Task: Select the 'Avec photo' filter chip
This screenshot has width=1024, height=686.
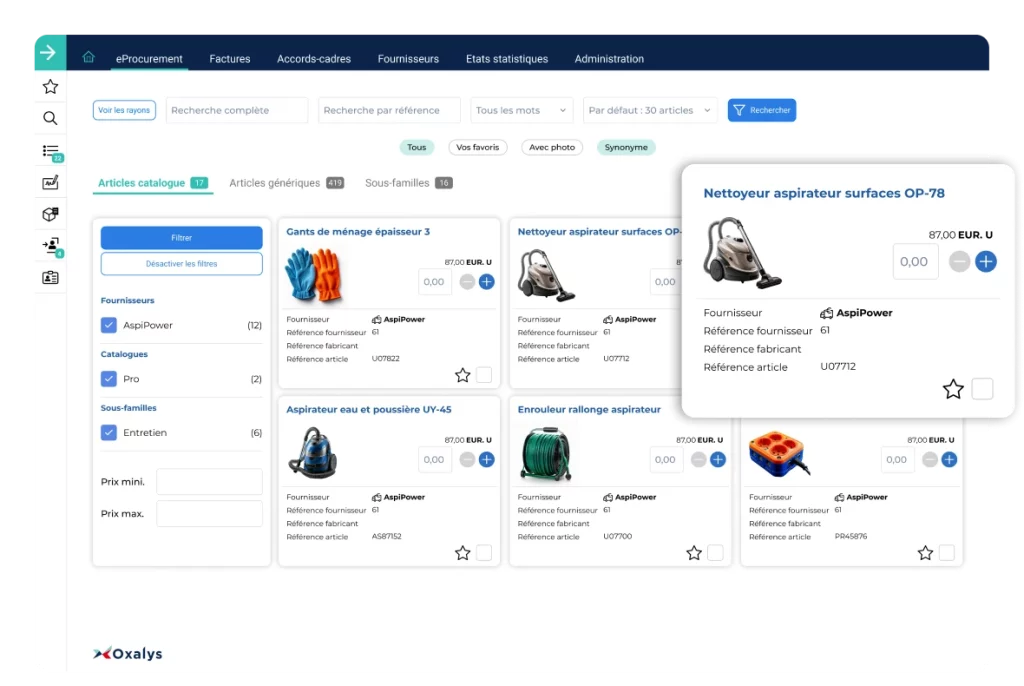Action: tap(552, 148)
